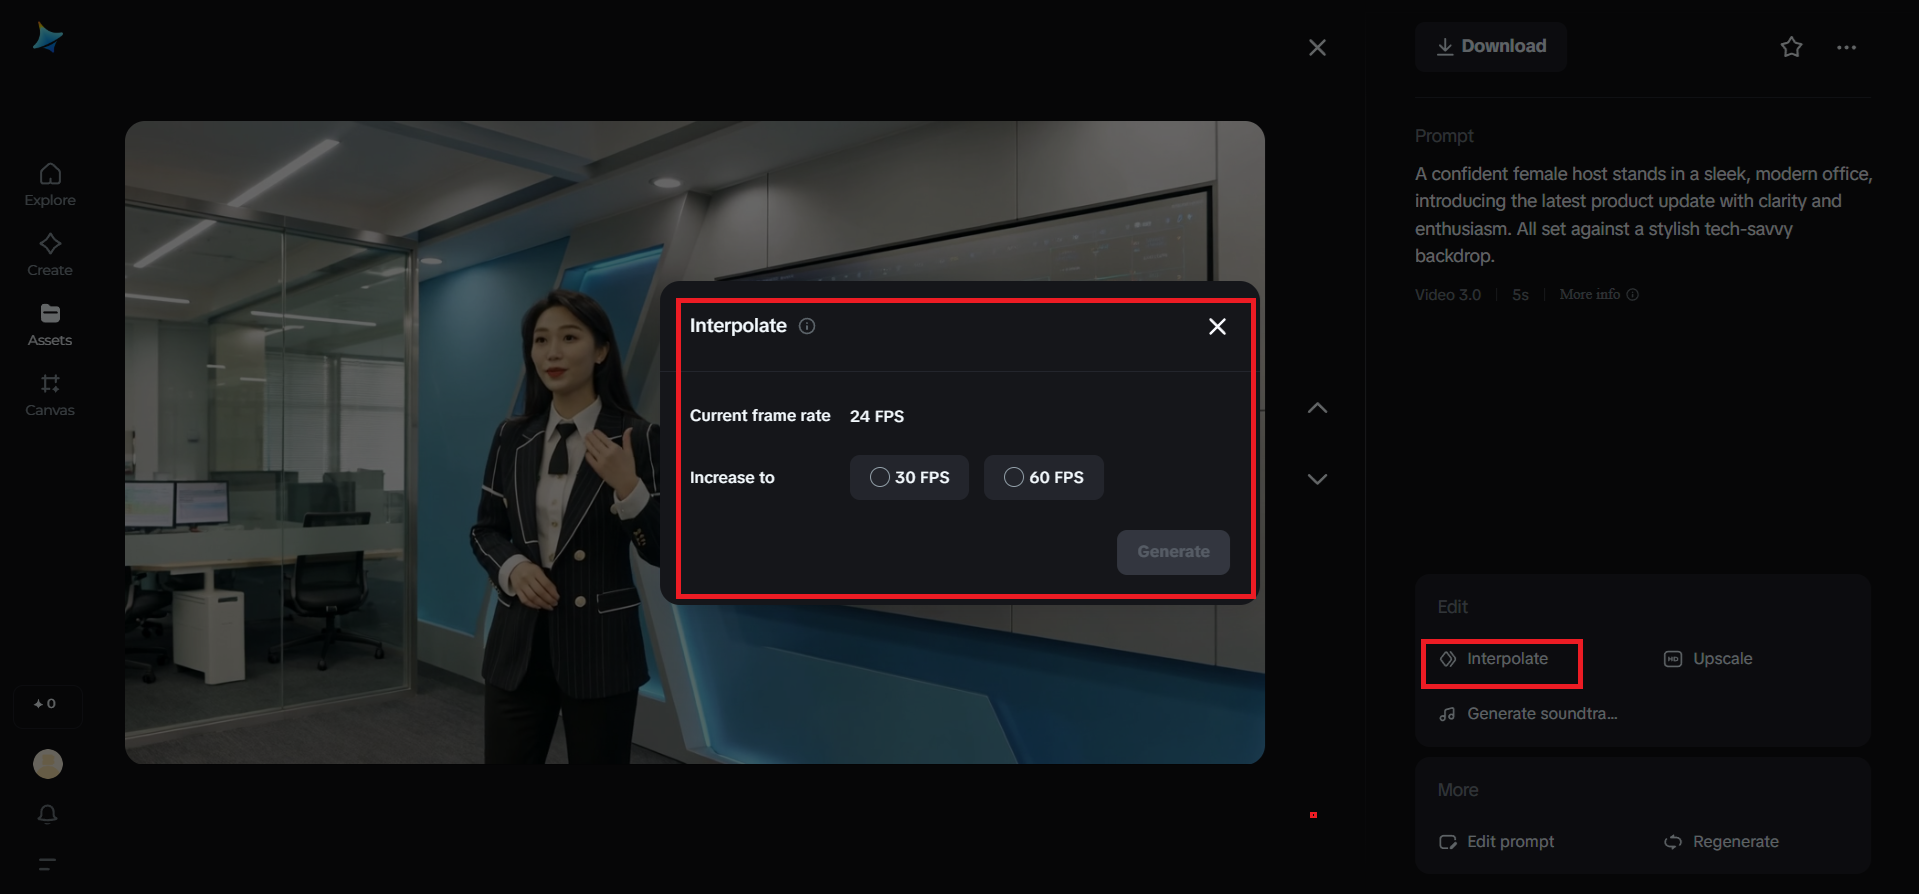The width and height of the screenshot is (1919, 894).
Task: Go to Create in the sidebar
Action: click(50, 255)
